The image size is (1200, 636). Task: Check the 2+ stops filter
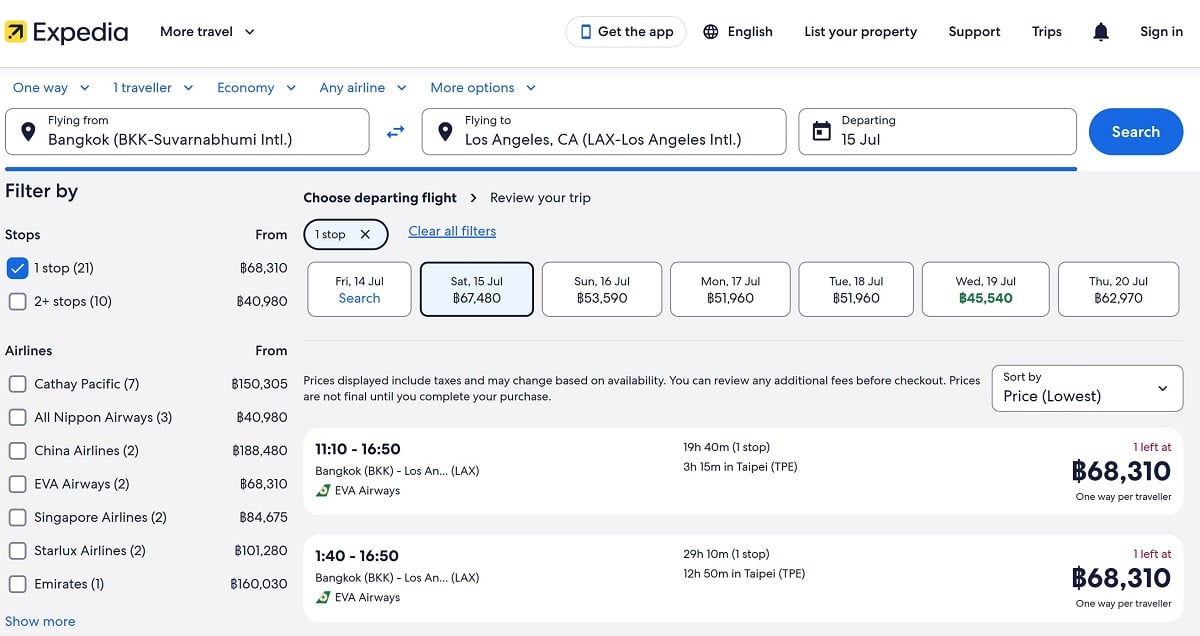pos(17,301)
